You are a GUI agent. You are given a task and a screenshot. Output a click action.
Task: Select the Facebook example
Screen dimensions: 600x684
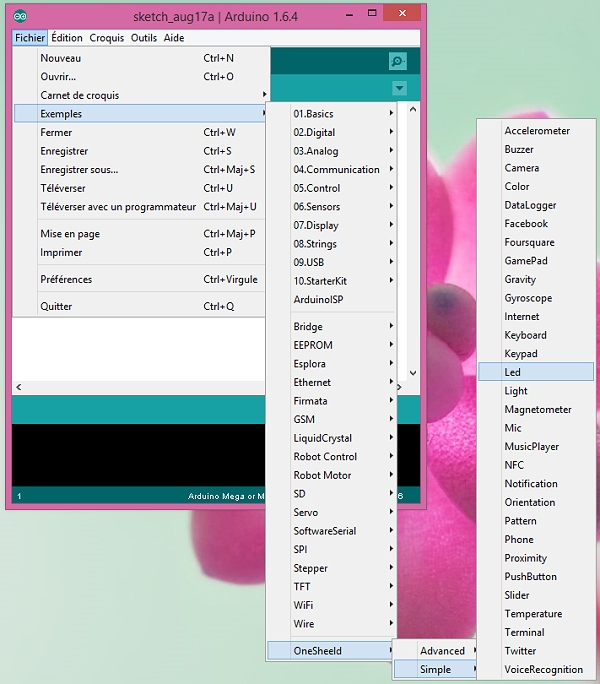pyautogui.click(x=536, y=224)
